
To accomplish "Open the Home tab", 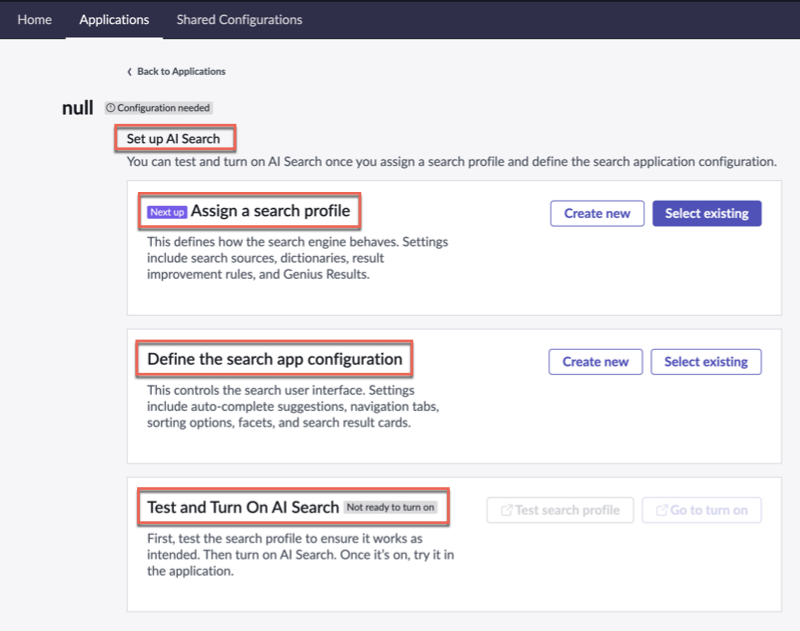I will click(34, 19).
